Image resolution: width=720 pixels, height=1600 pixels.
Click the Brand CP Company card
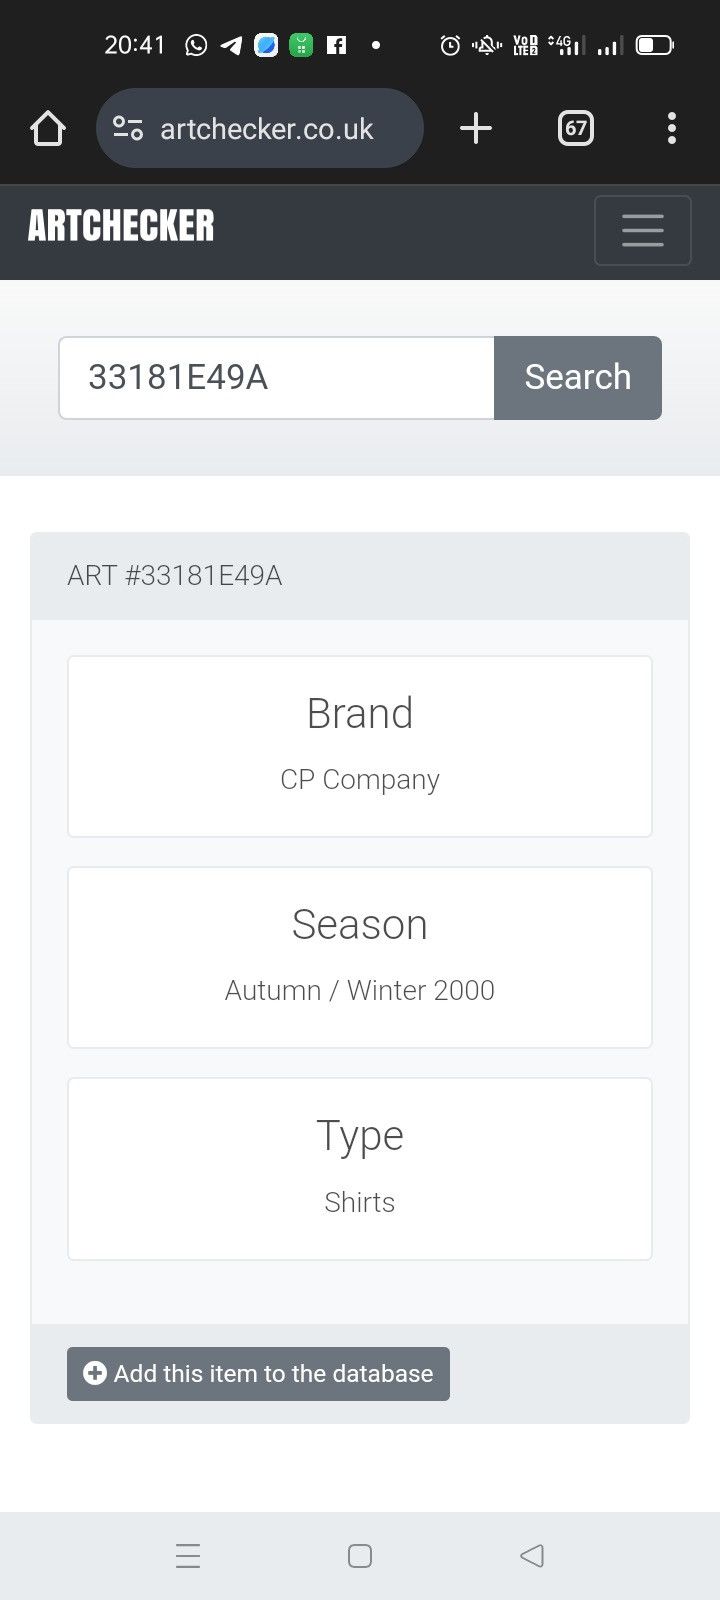point(360,746)
